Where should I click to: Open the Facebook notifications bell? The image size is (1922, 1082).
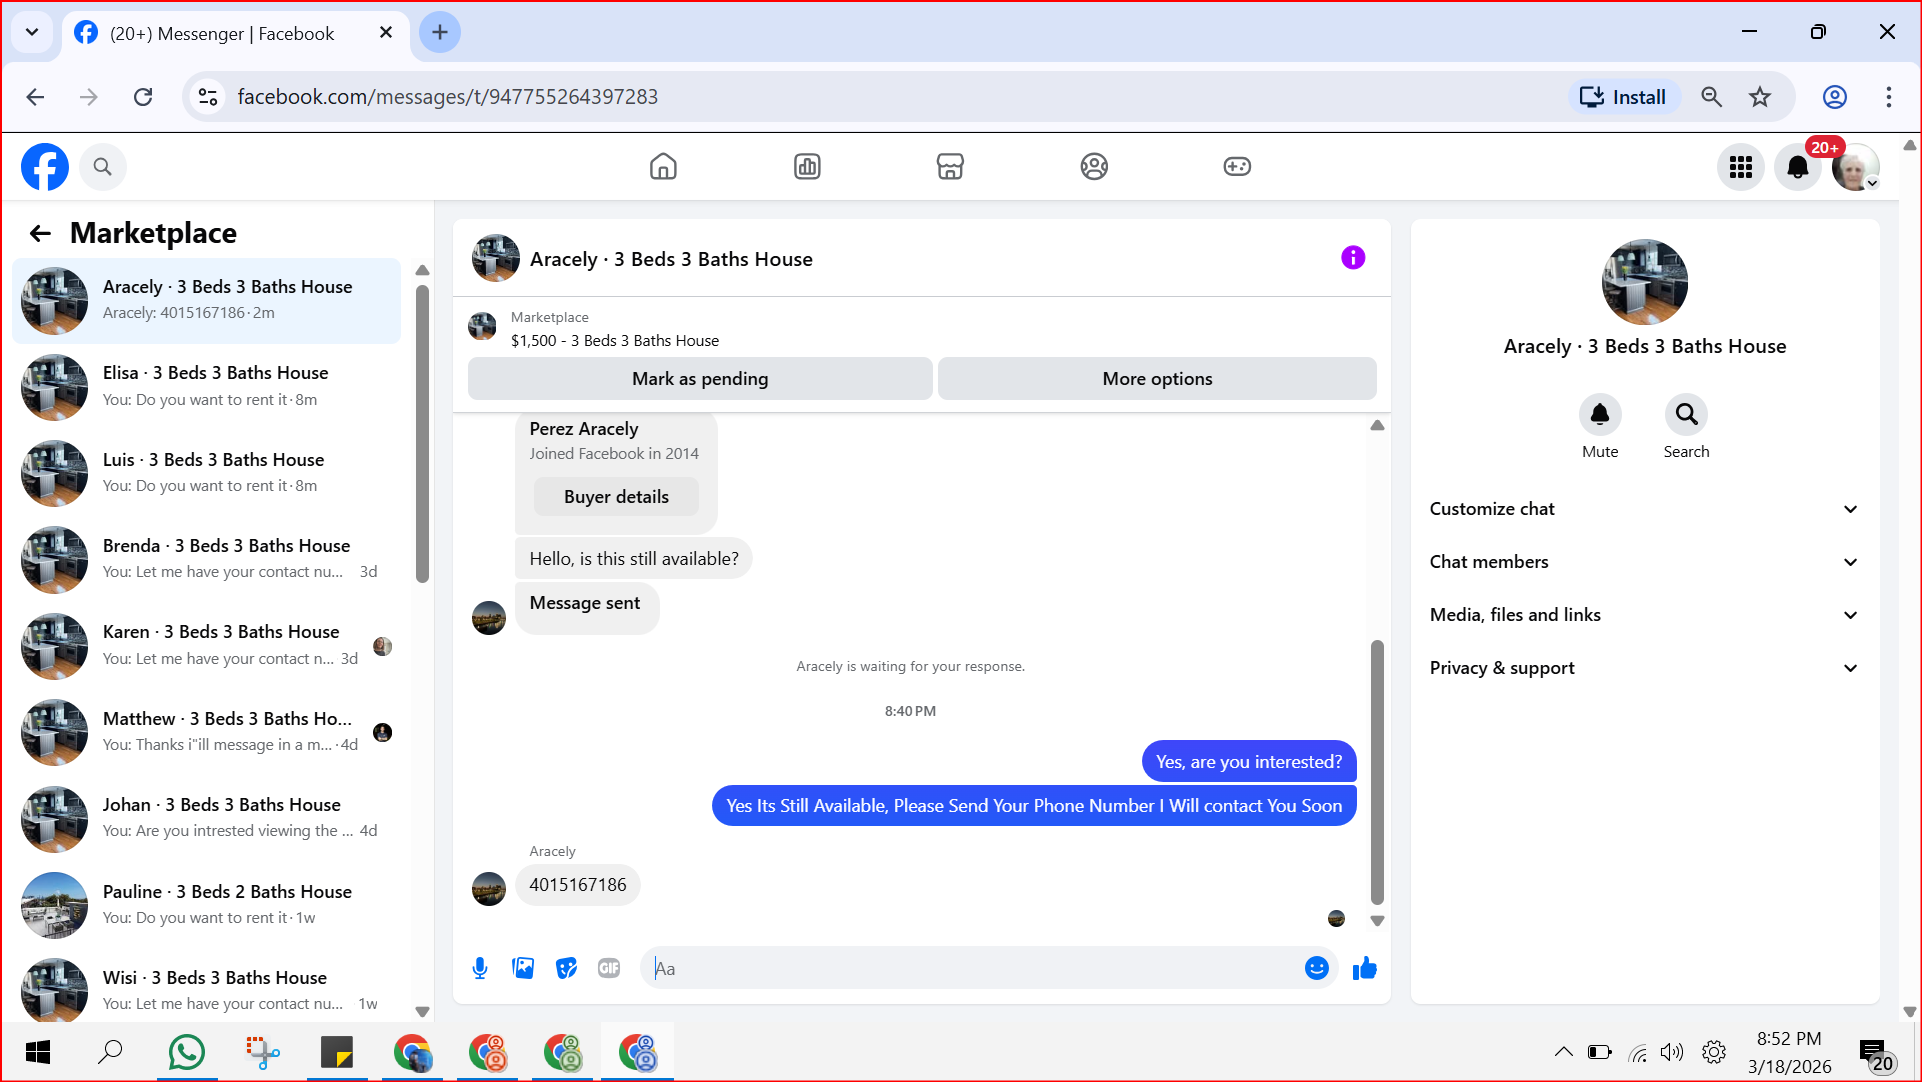pos(1797,167)
